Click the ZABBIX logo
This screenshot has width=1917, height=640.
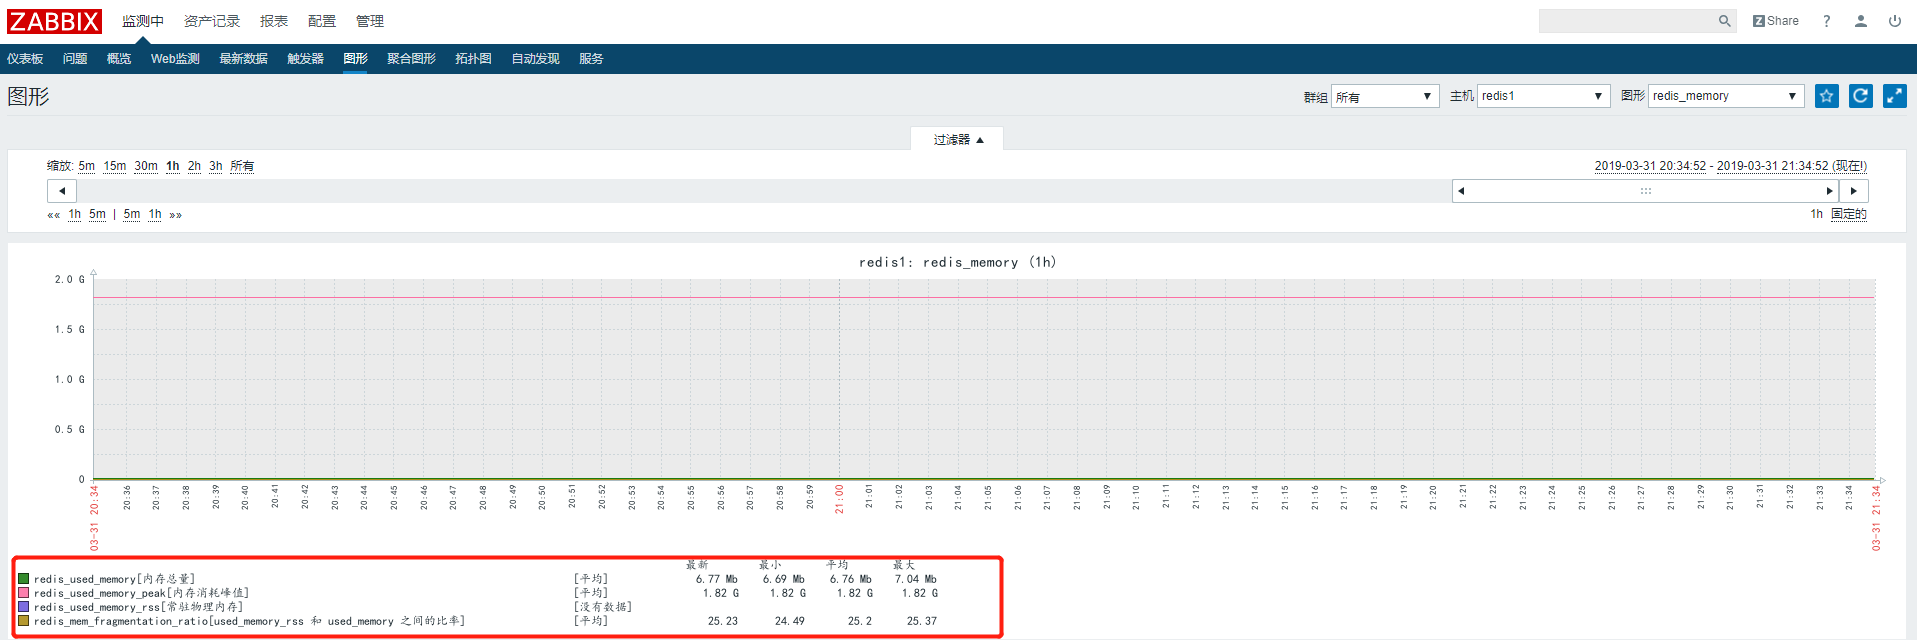(54, 21)
